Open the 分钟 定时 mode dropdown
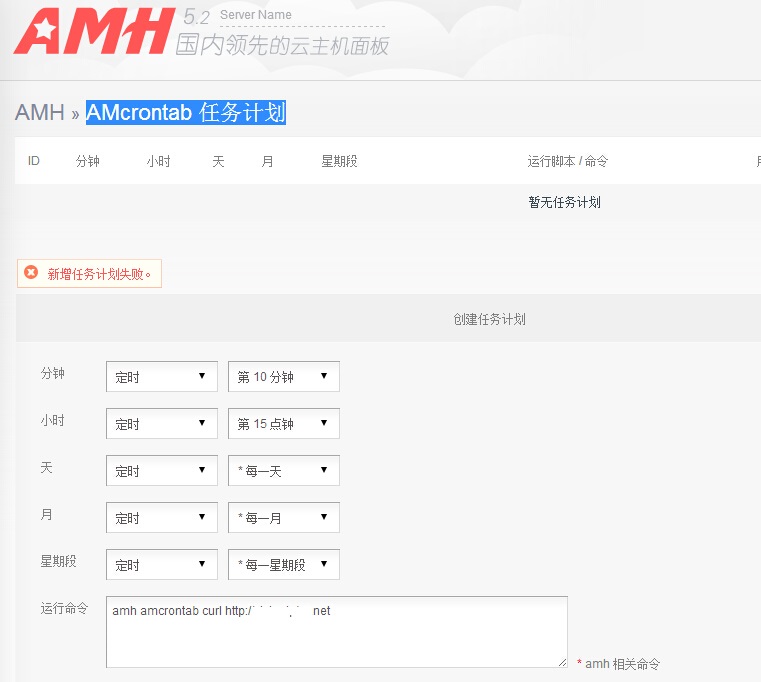 (x=161, y=377)
